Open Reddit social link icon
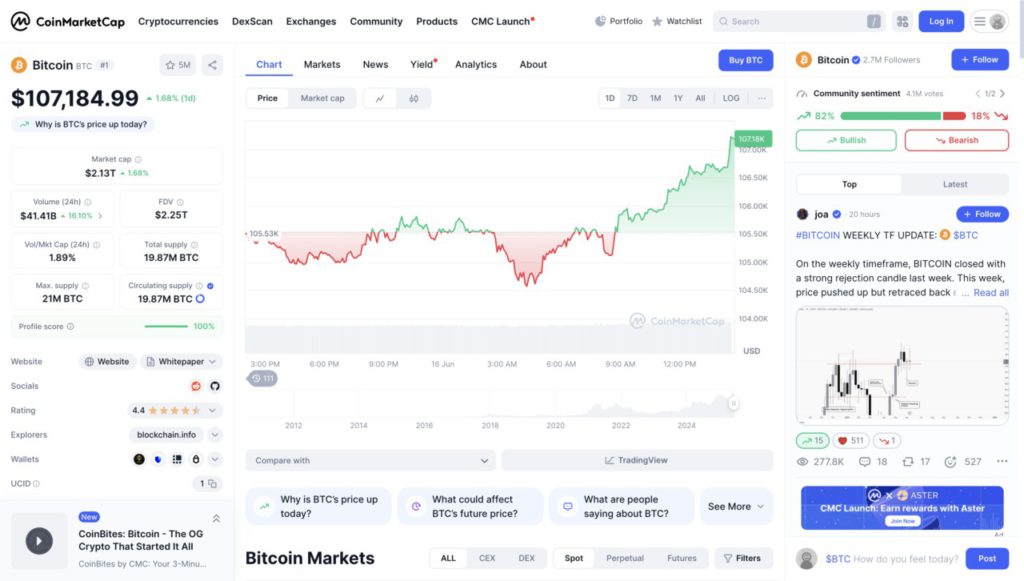 click(196, 386)
